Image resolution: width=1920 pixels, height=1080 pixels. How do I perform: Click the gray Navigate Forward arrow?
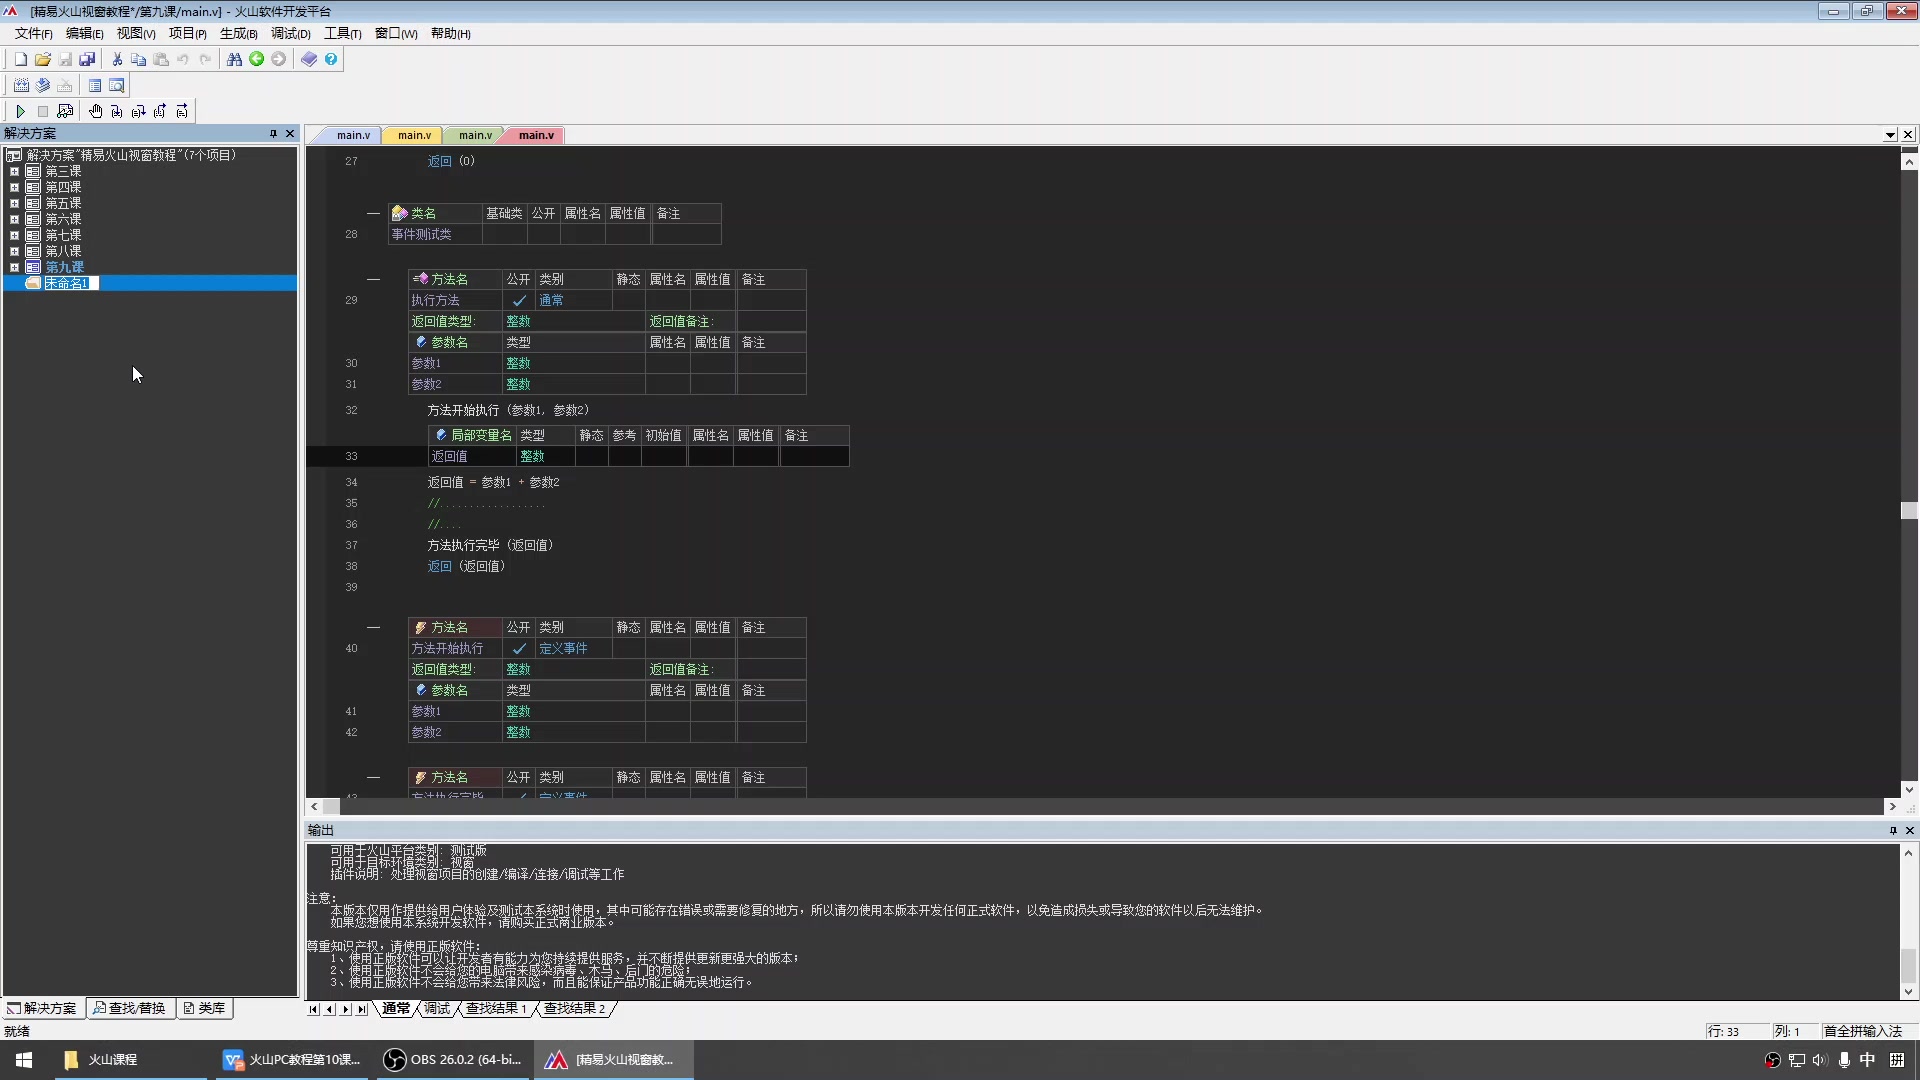tap(279, 59)
